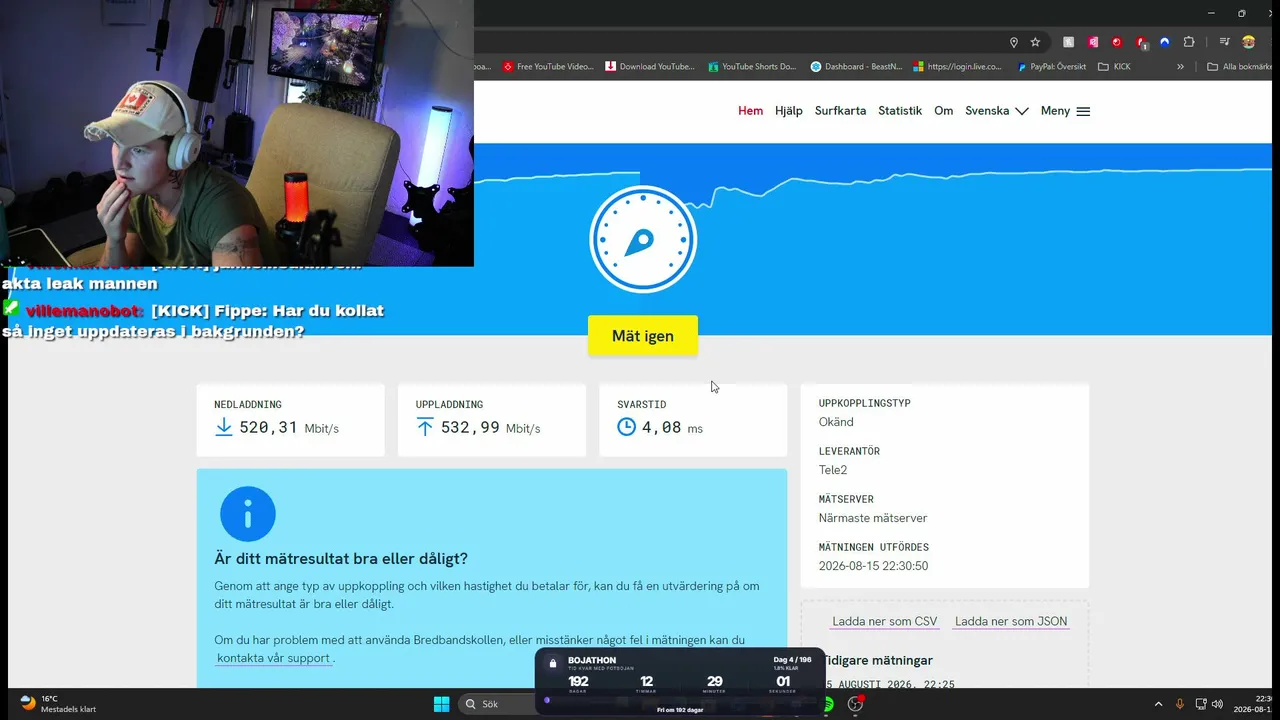Follow the kontakta vår support link
1280x720 pixels.
pos(274,658)
